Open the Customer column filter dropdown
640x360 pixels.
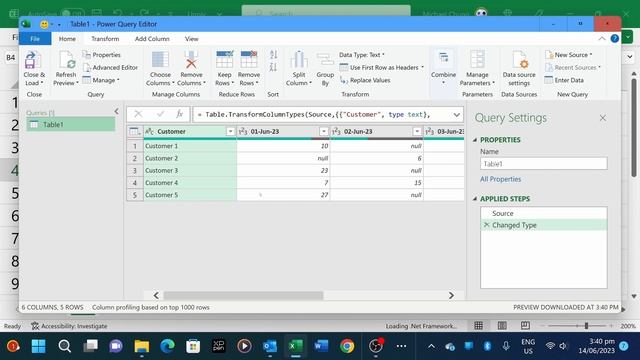(230, 131)
